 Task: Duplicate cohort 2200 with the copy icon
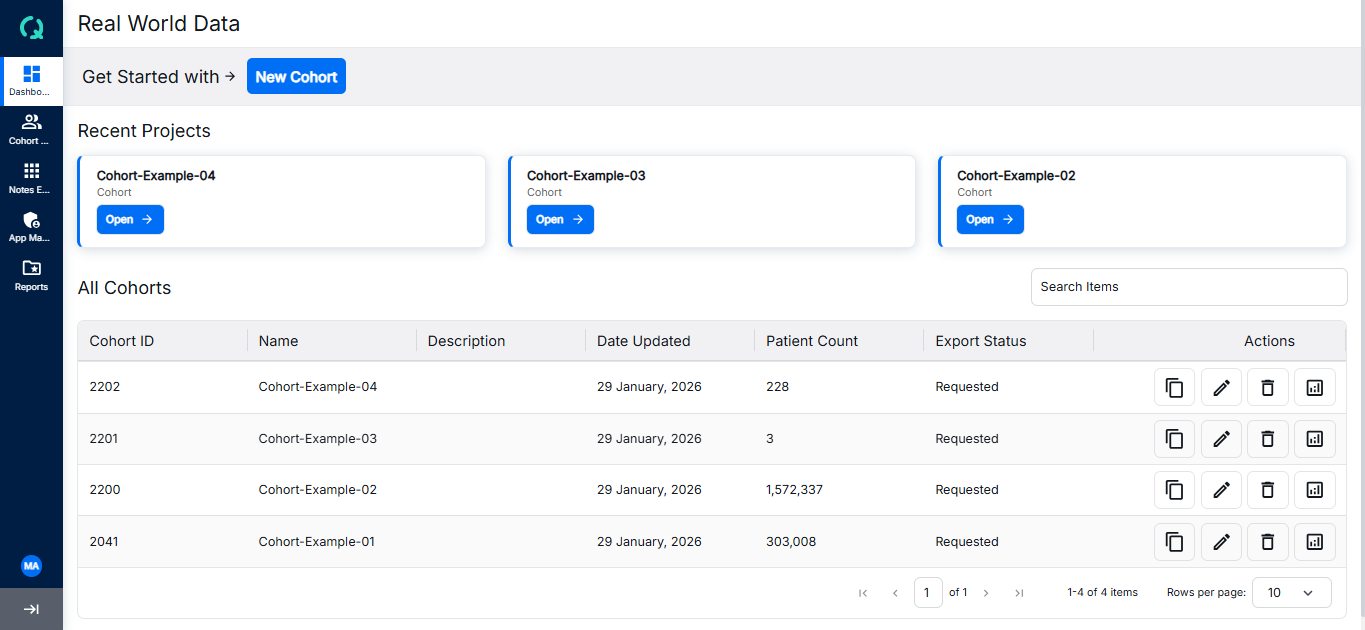pos(1175,490)
